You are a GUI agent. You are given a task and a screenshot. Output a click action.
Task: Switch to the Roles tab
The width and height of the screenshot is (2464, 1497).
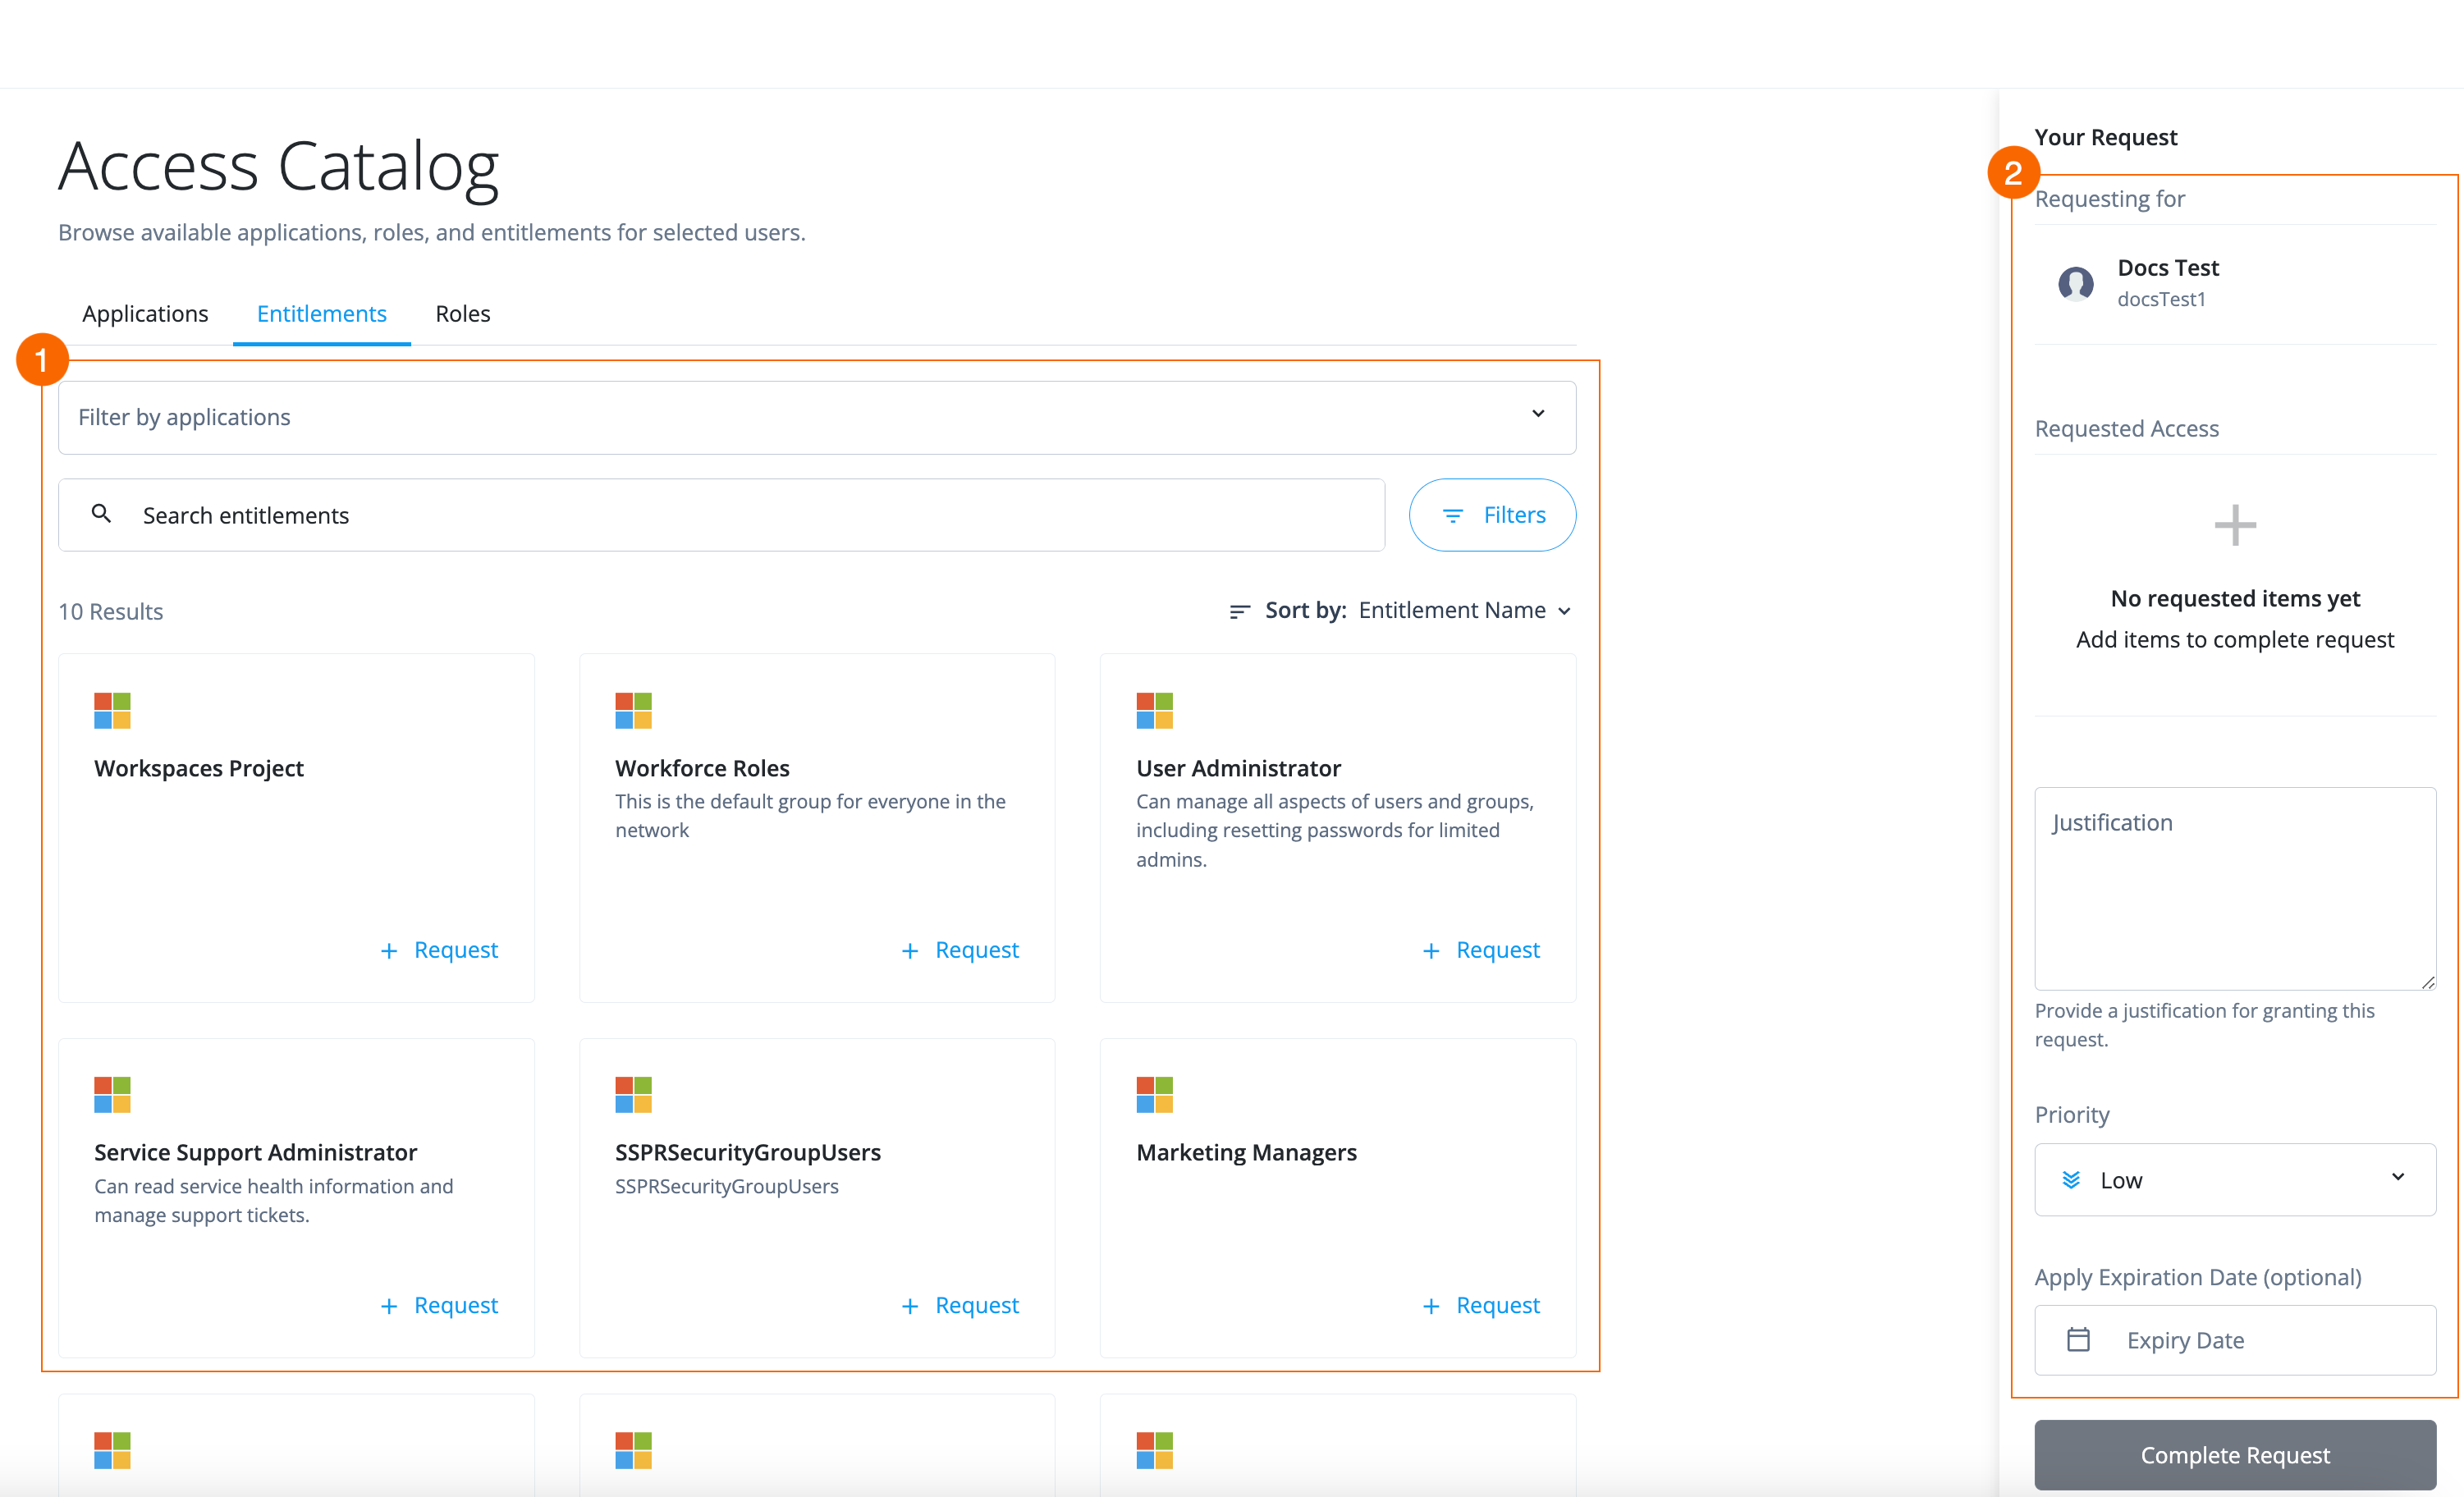(x=462, y=313)
